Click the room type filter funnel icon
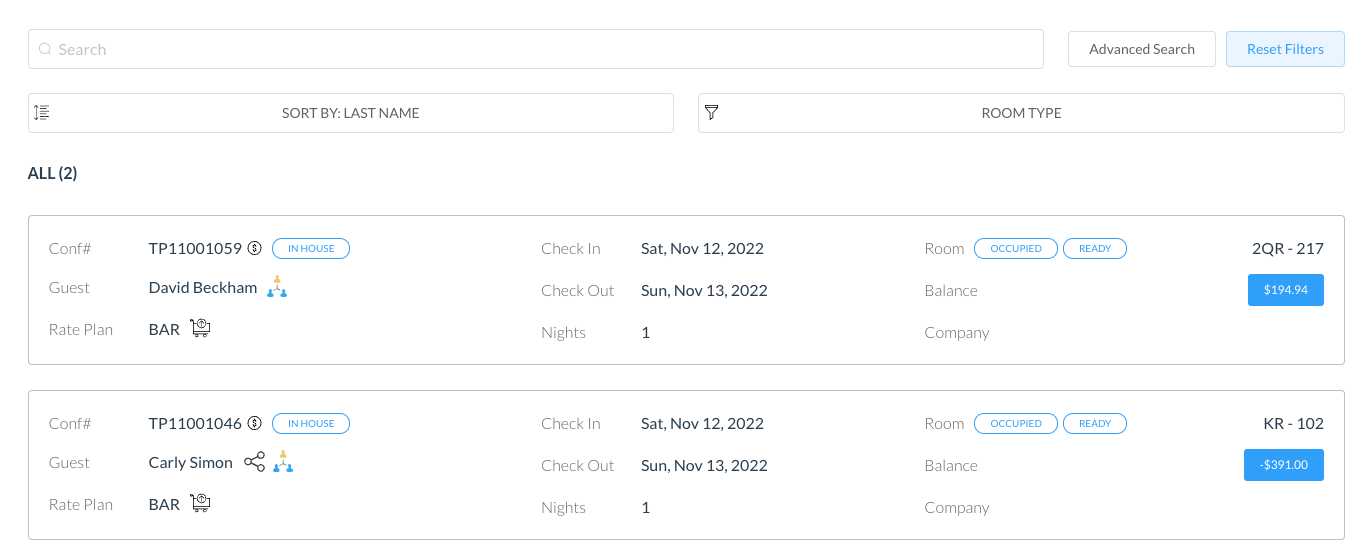The height and width of the screenshot is (552, 1365). pyautogui.click(x=711, y=113)
